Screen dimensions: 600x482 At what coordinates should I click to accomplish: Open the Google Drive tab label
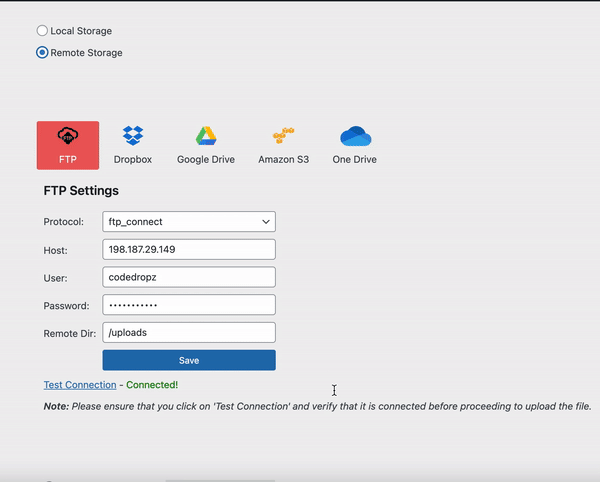point(206,159)
